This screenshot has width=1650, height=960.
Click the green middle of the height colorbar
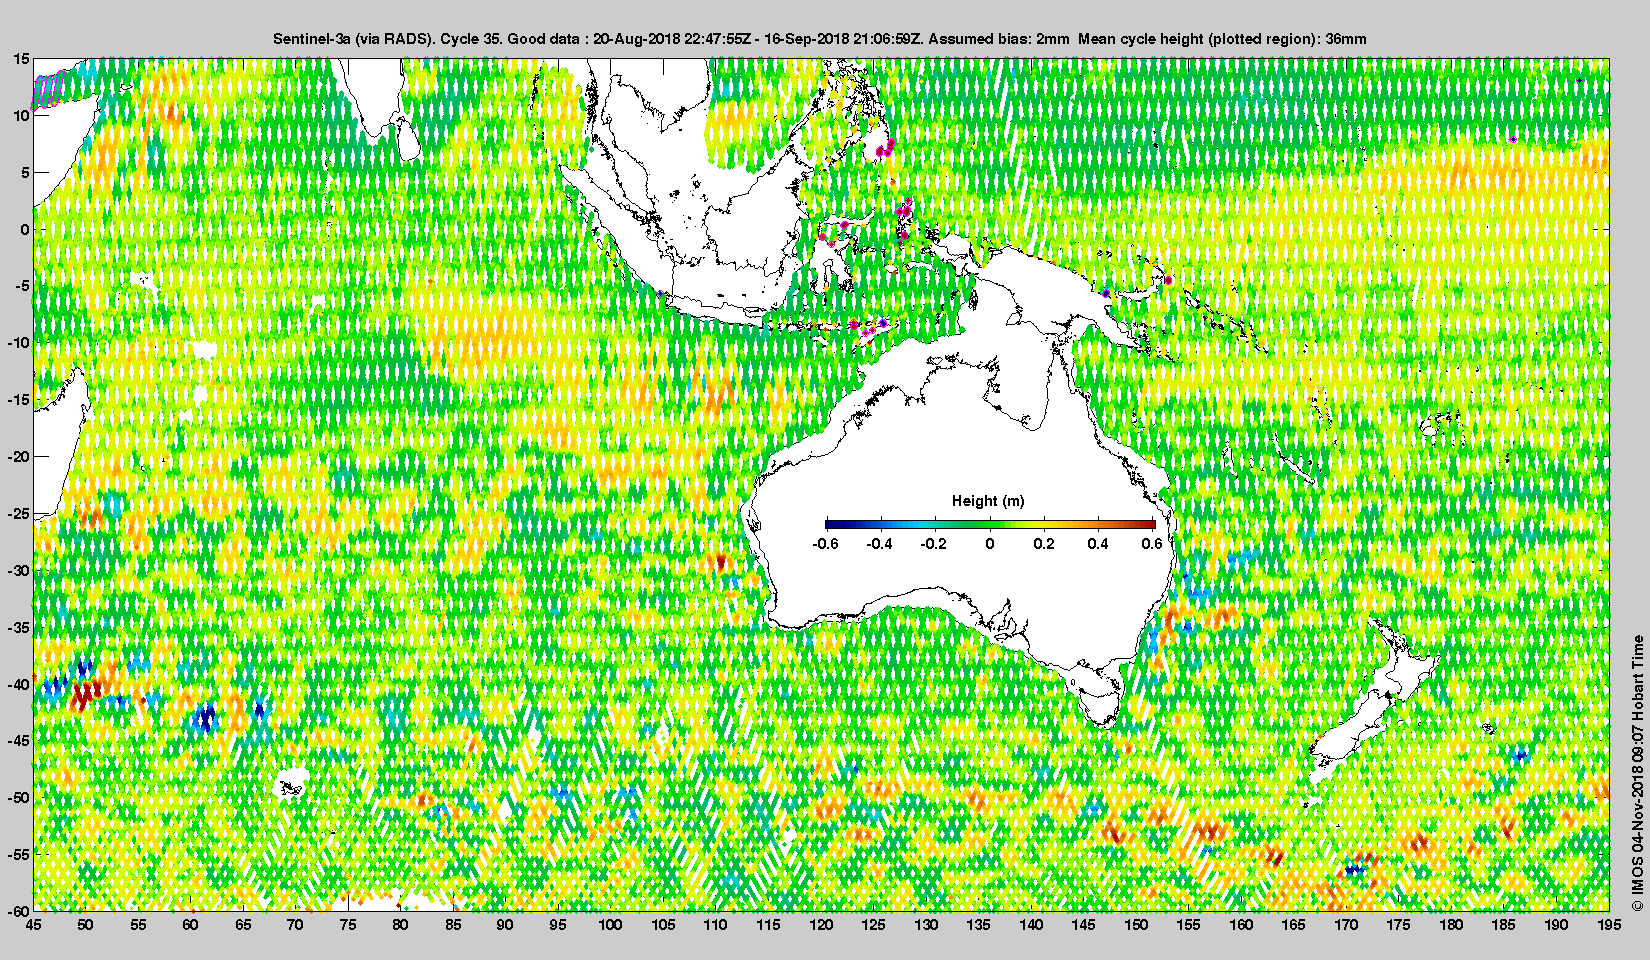(990, 524)
